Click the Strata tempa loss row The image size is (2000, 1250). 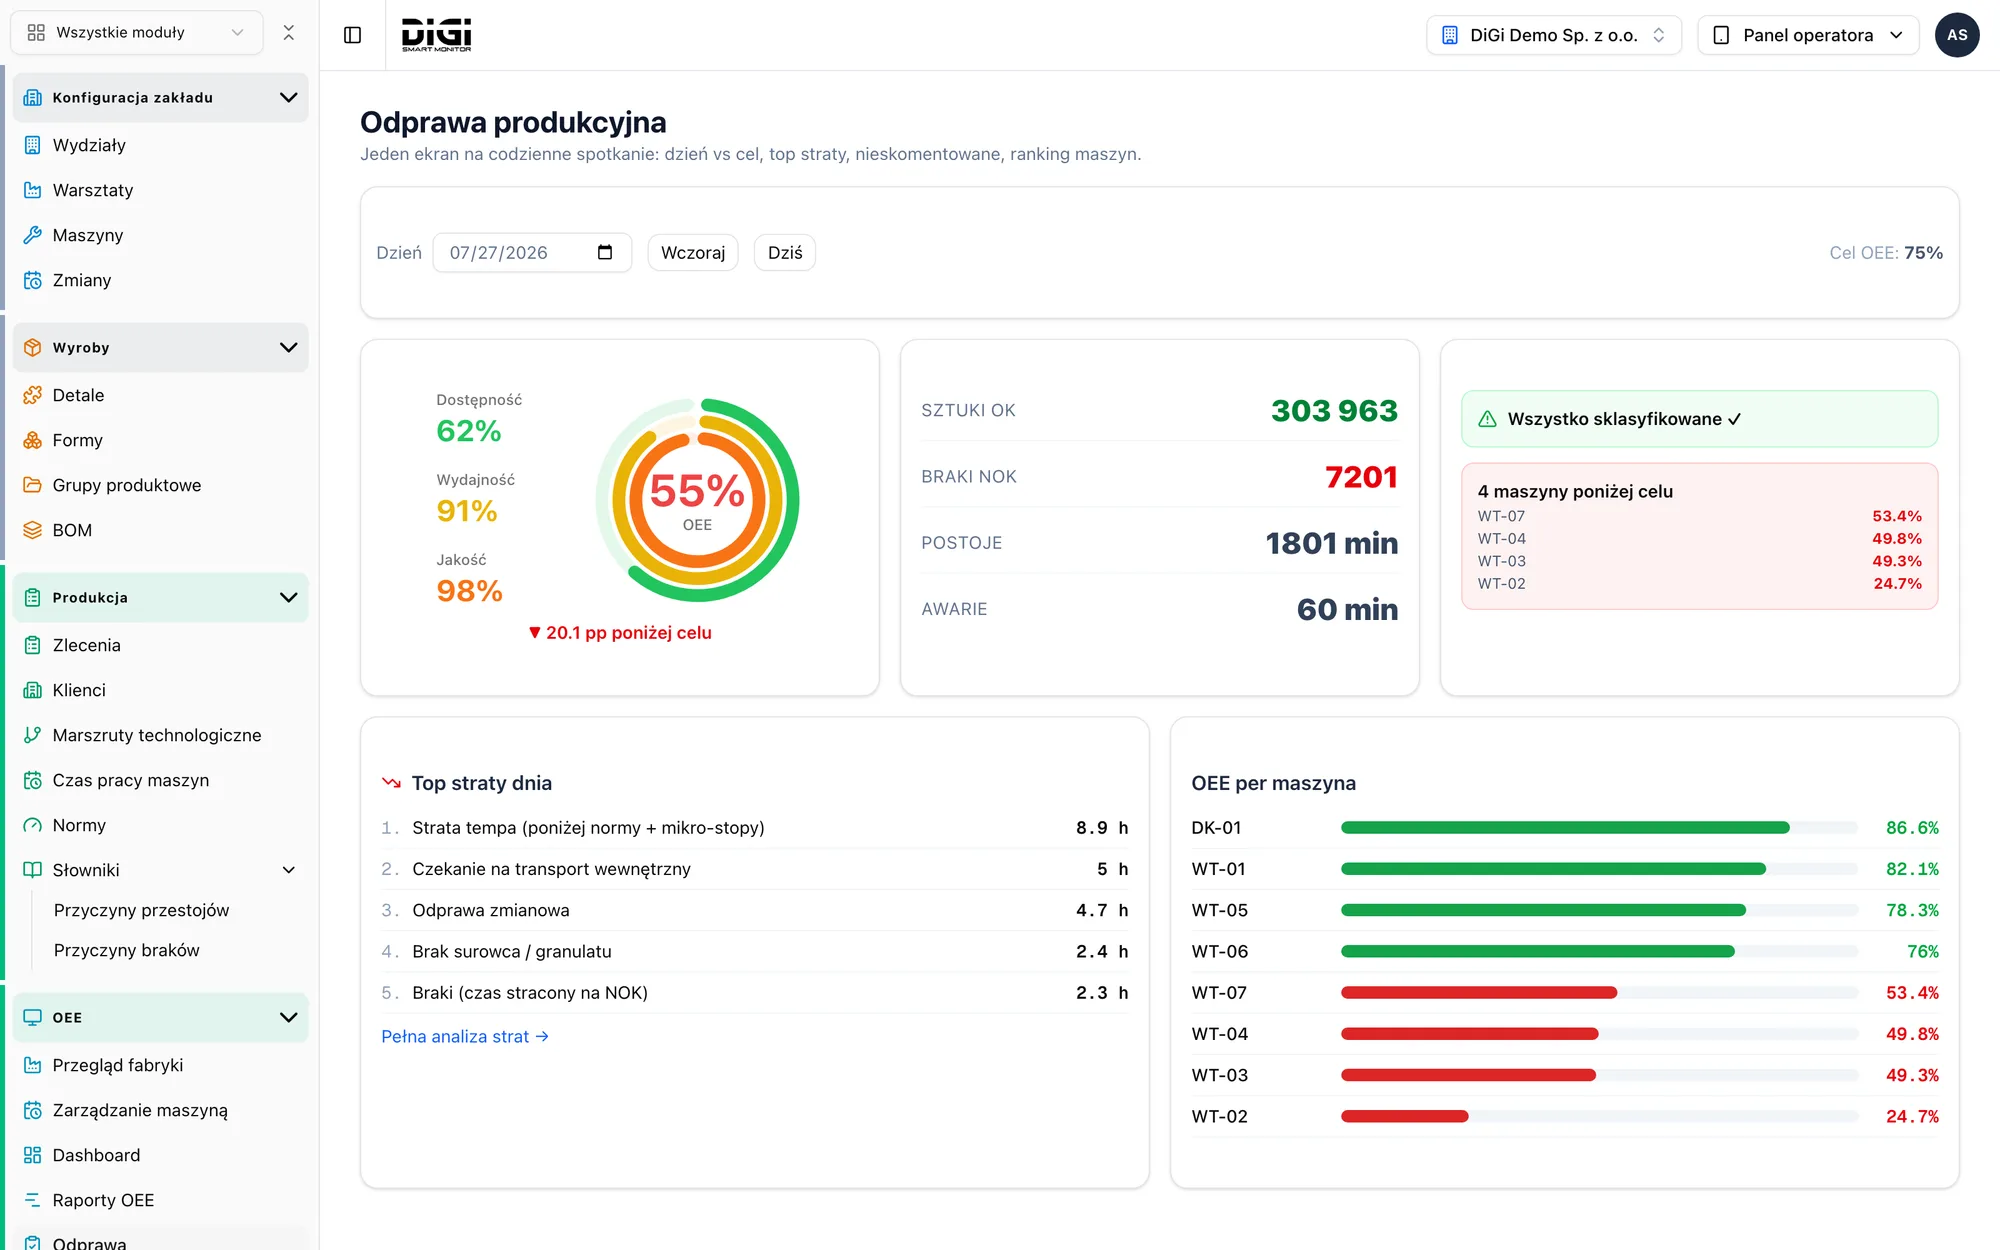[755, 828]
